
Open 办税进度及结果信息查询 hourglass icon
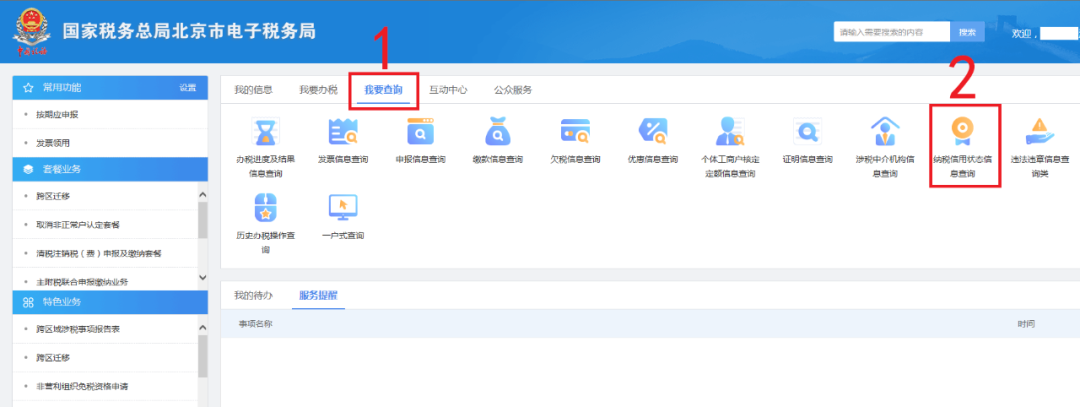point(265,132)
